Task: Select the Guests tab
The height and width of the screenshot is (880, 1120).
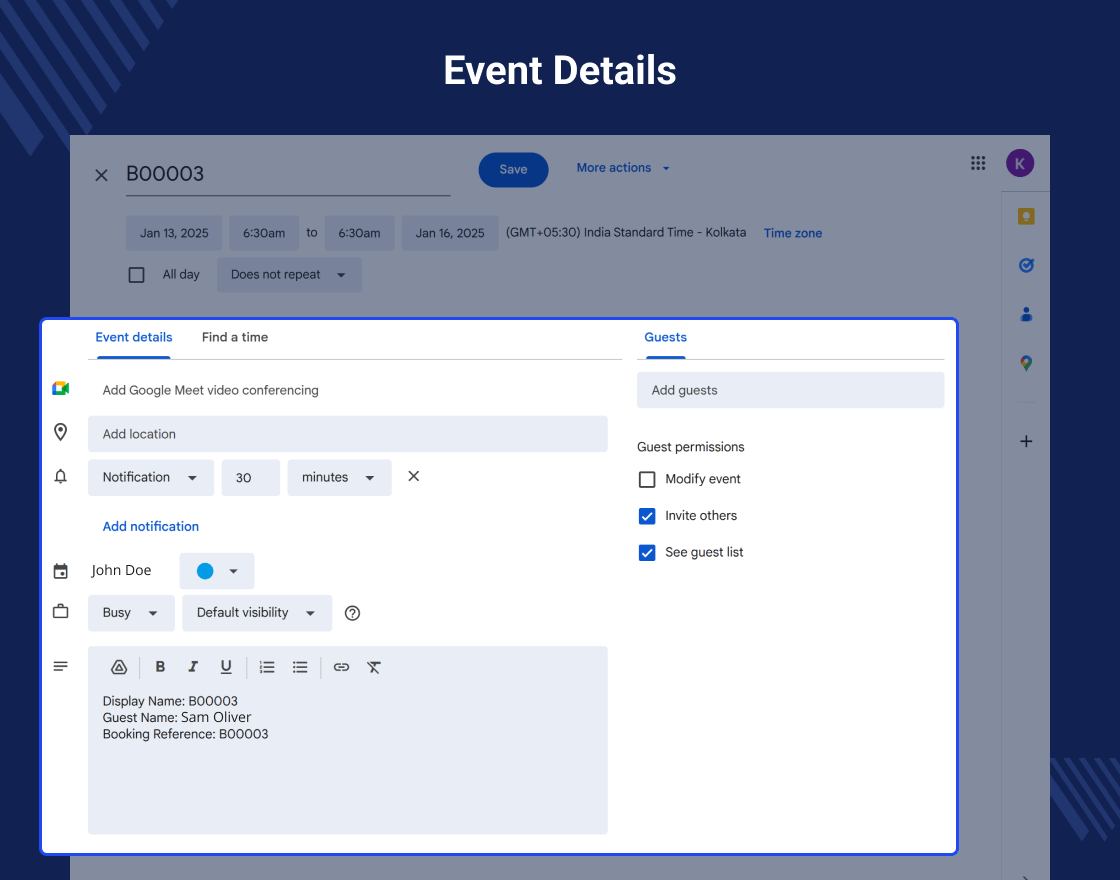Action: (x=666, y=338)
